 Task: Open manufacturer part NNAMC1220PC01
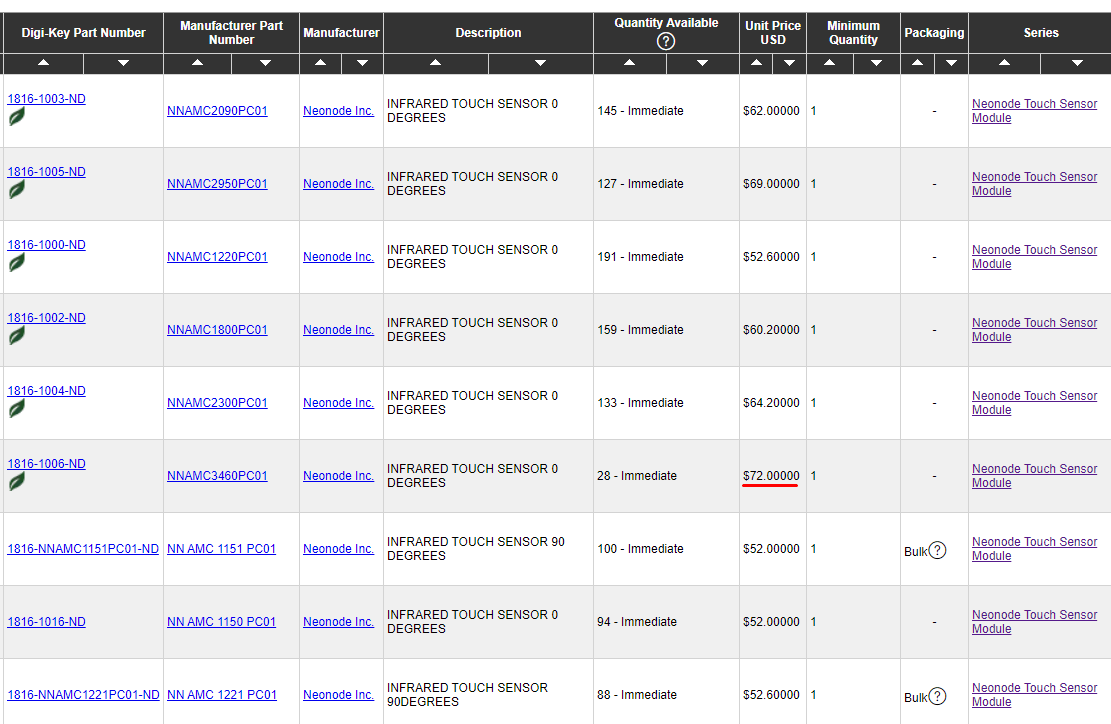[x=218, y=256]
